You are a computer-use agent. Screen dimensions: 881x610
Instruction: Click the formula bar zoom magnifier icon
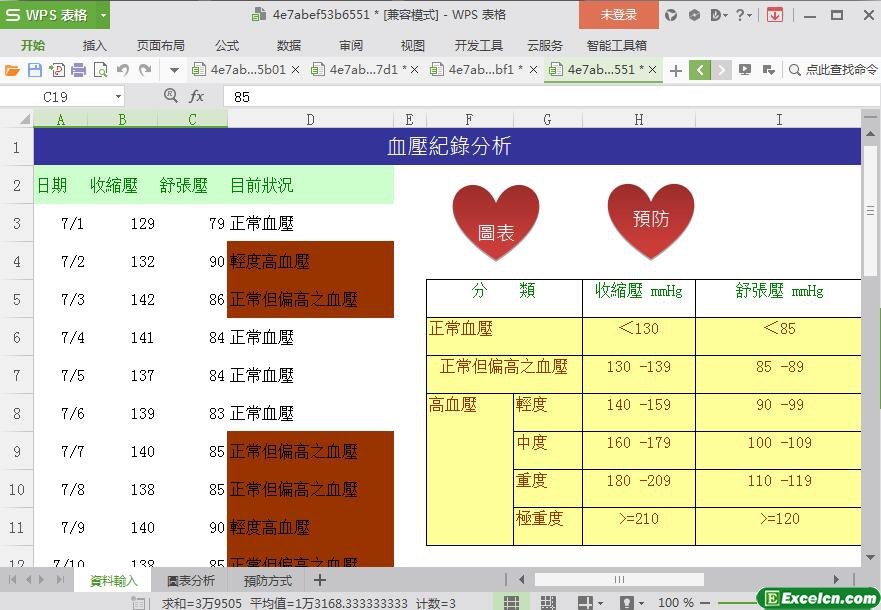point(171,95)
